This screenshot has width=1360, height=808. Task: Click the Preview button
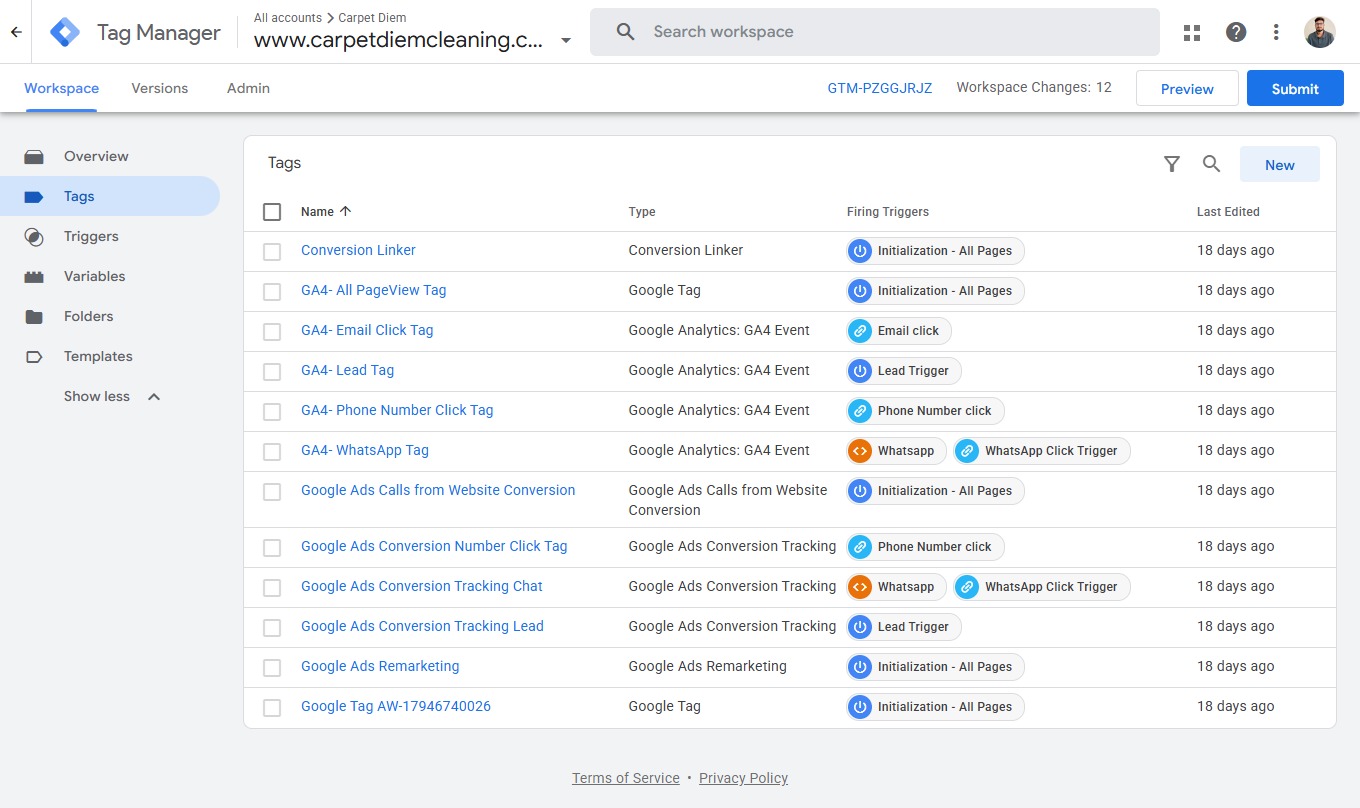click(1187, 88)
